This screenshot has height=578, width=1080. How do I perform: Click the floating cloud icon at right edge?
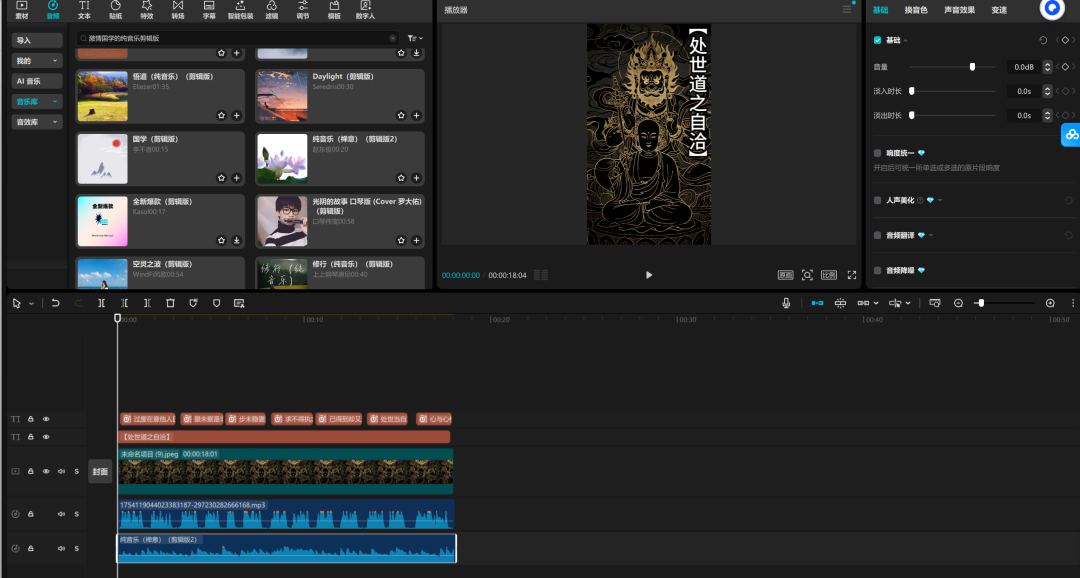click(1071, 134)
